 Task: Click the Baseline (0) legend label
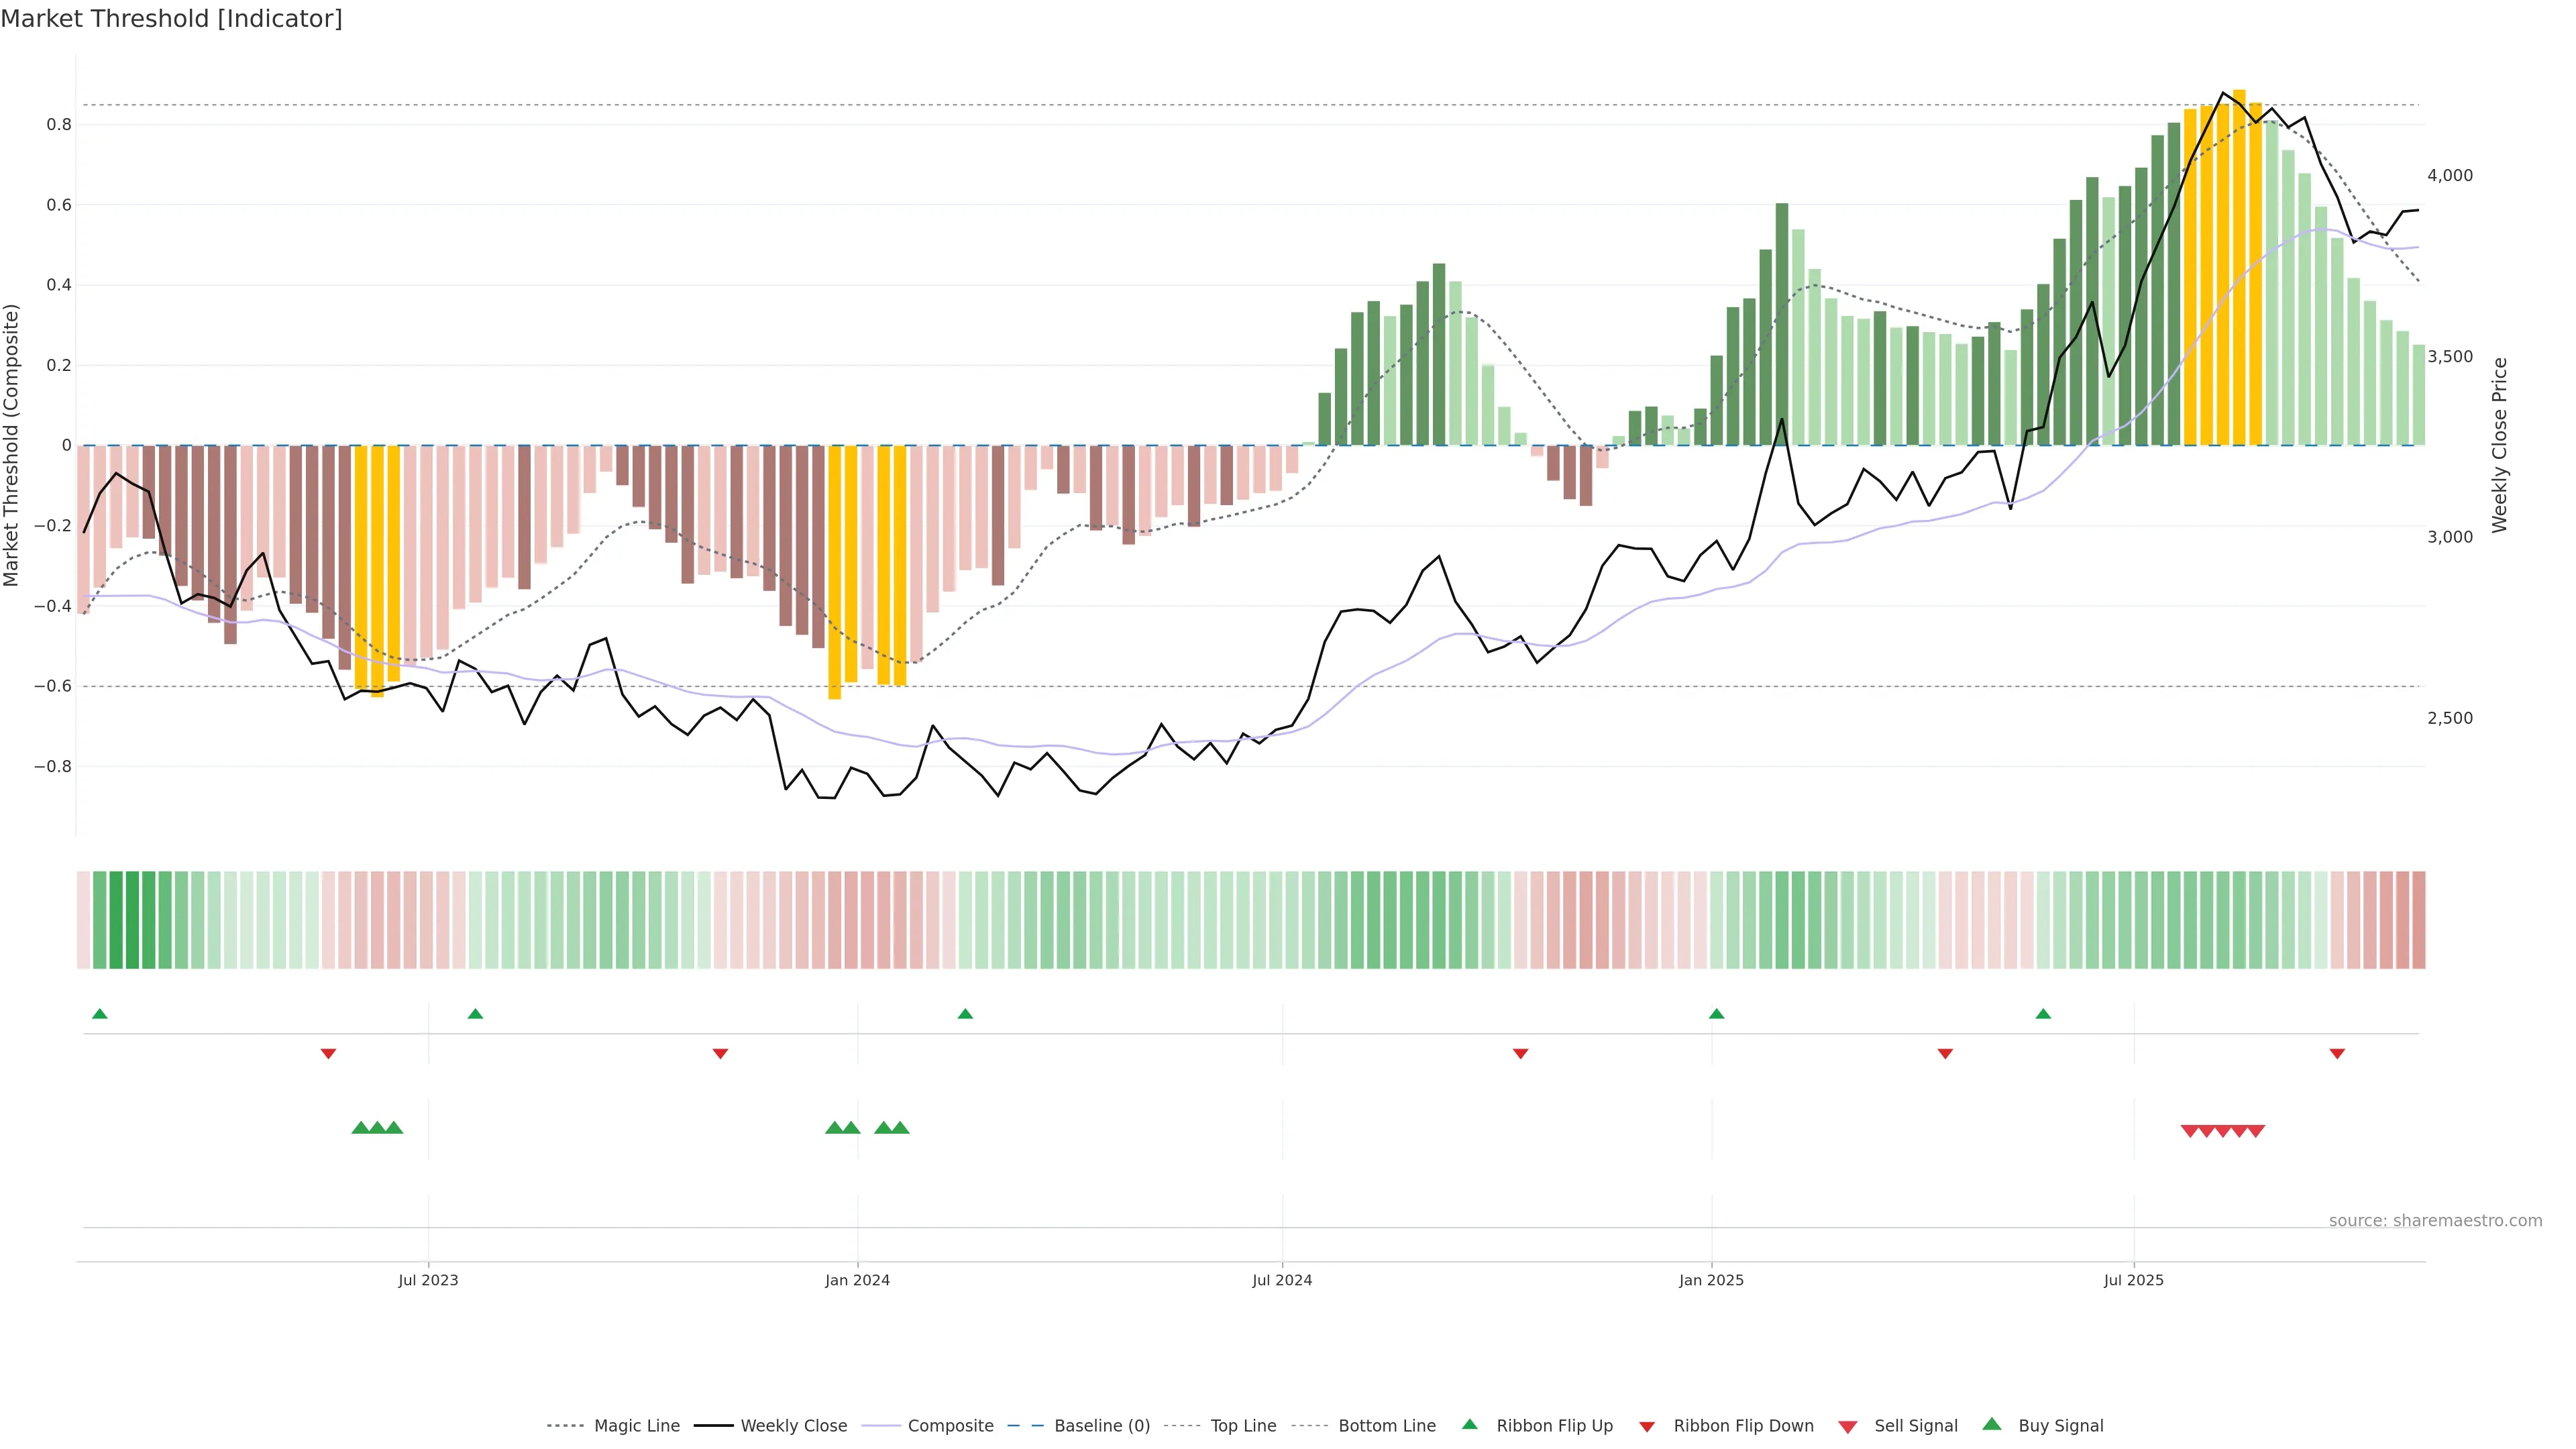[1102, 1426]
